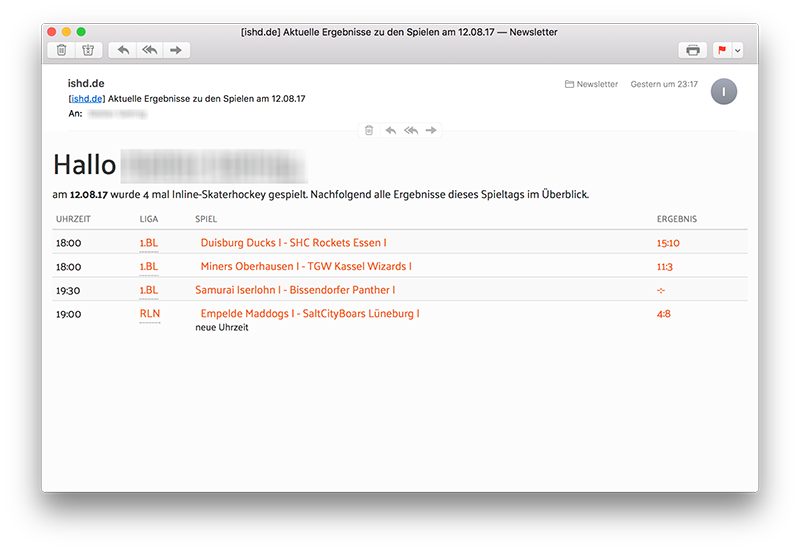Click the "Gestern um 23:17" timestamp
Image resolution: width=800 pixels, height=551 pixels.
point(664,84)
